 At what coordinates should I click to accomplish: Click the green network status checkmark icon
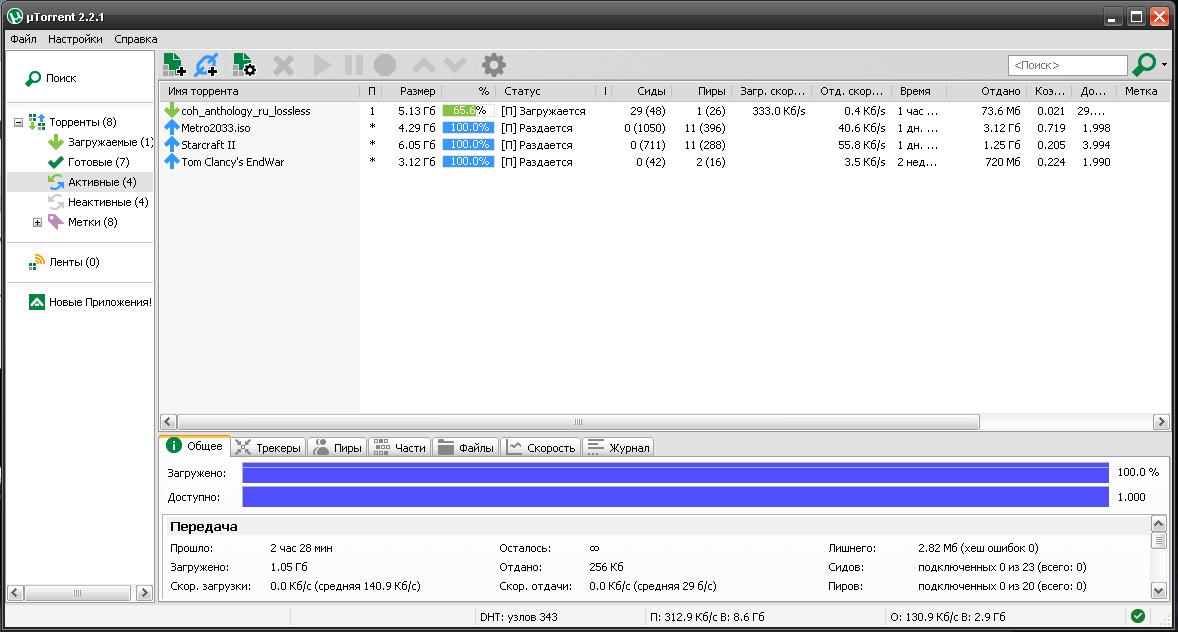point(1138,616)
